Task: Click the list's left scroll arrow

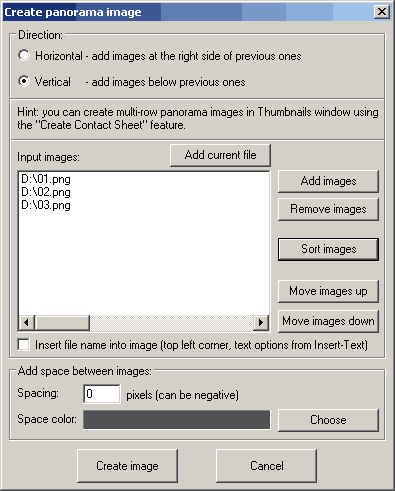Action: 27,323
